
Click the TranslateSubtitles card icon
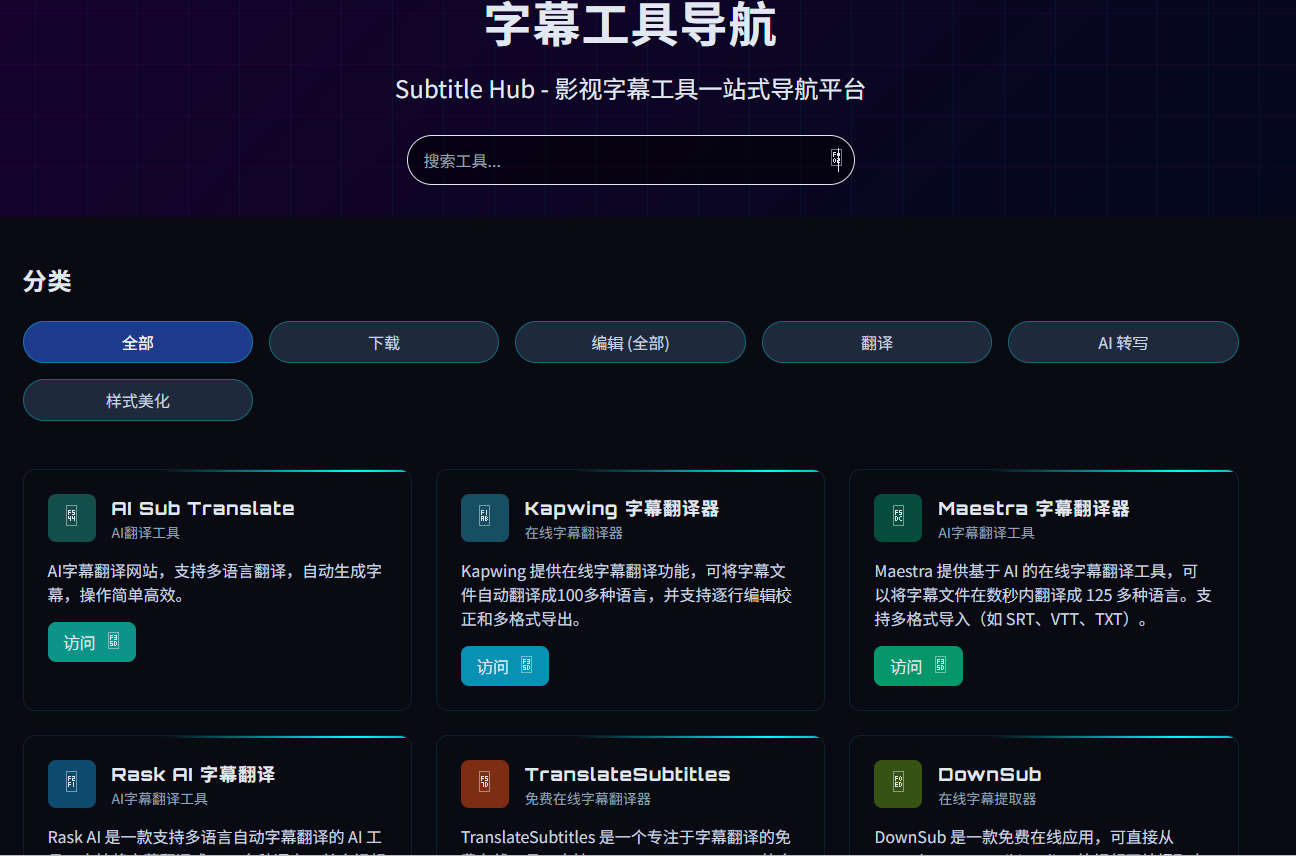485,784
